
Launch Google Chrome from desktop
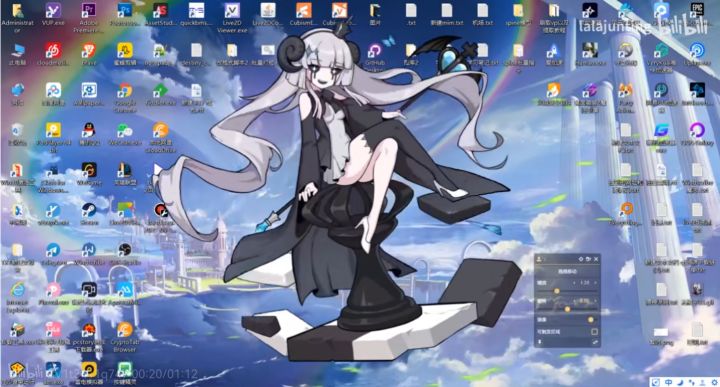(x=125, y=90)
